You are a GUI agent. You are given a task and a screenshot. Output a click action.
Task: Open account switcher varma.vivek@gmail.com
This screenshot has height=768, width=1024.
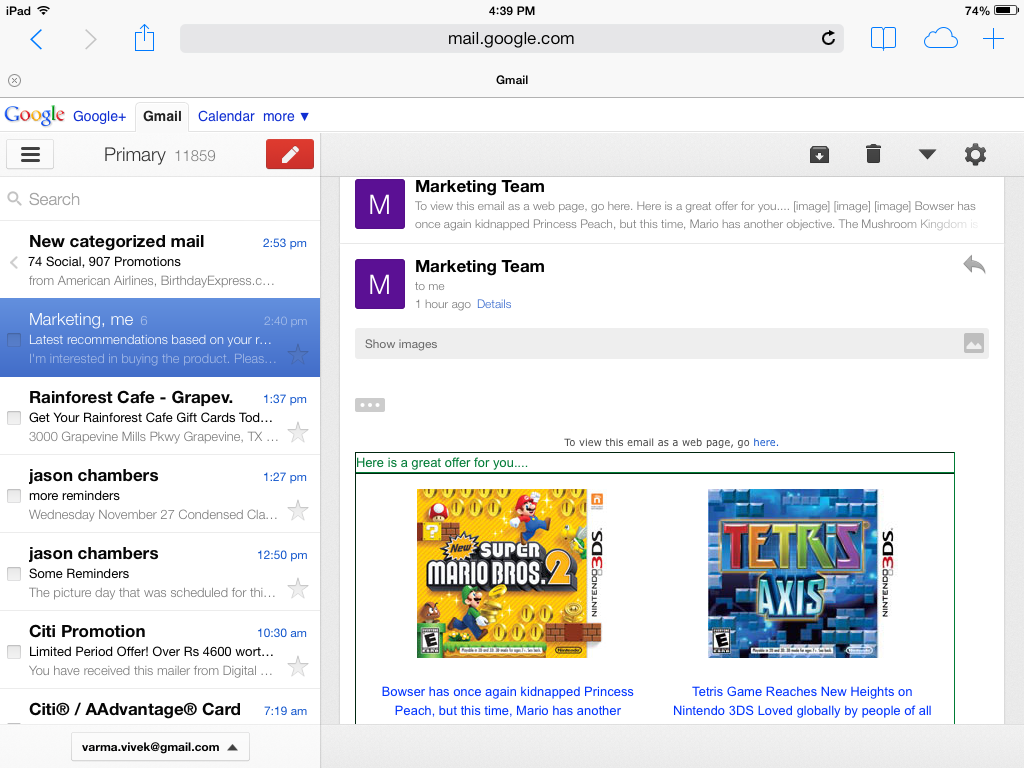pos(160,747)
